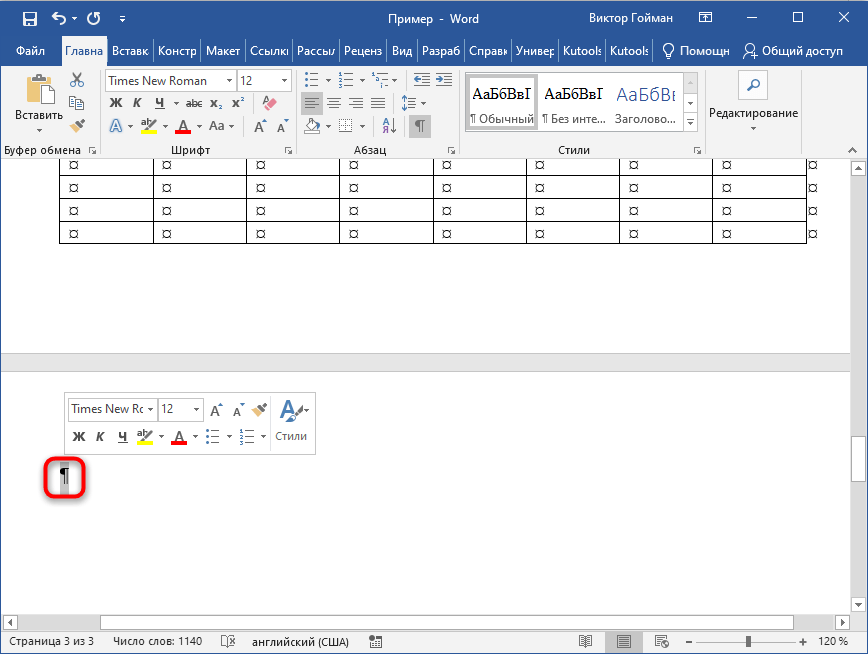Image resolution: width=868 pixels, height=654 pixels.
Task: Undo the last action
Action: [x=59, y=18]
